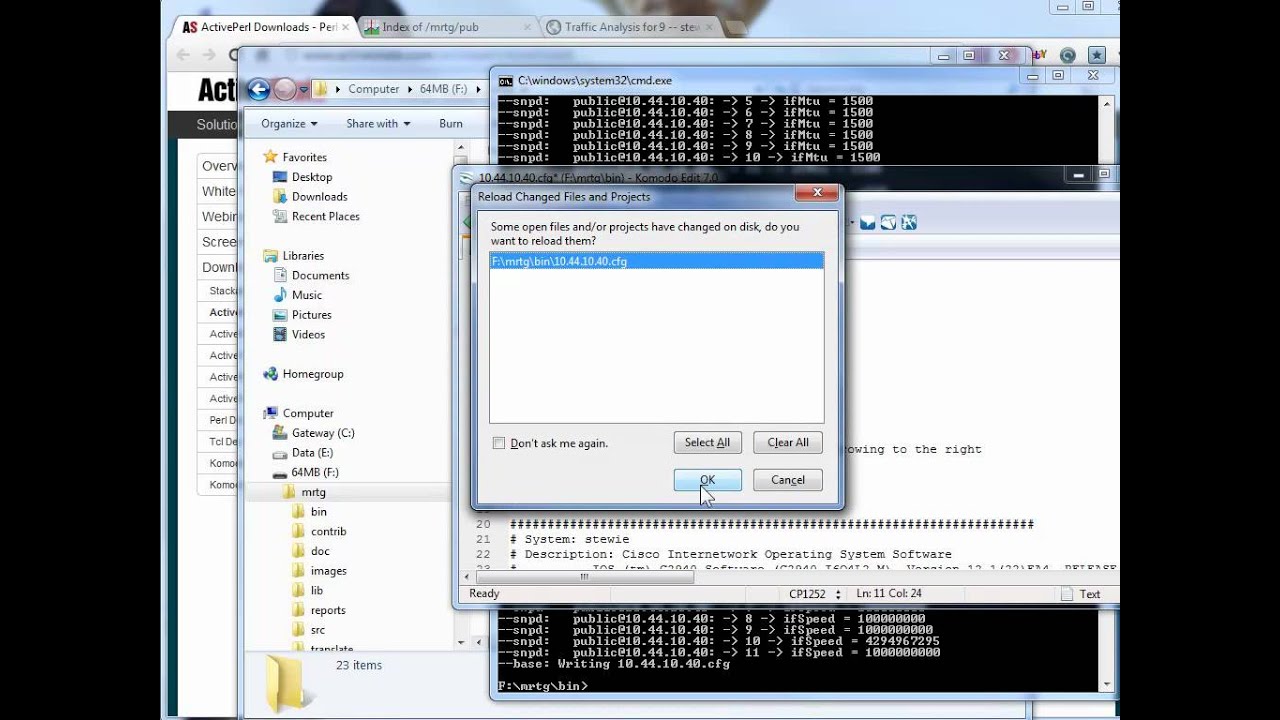Screen dimensions: 1280x720
Task: Click the Explorer navigation pane scroll-down arrow
Action: coord(461,642)
